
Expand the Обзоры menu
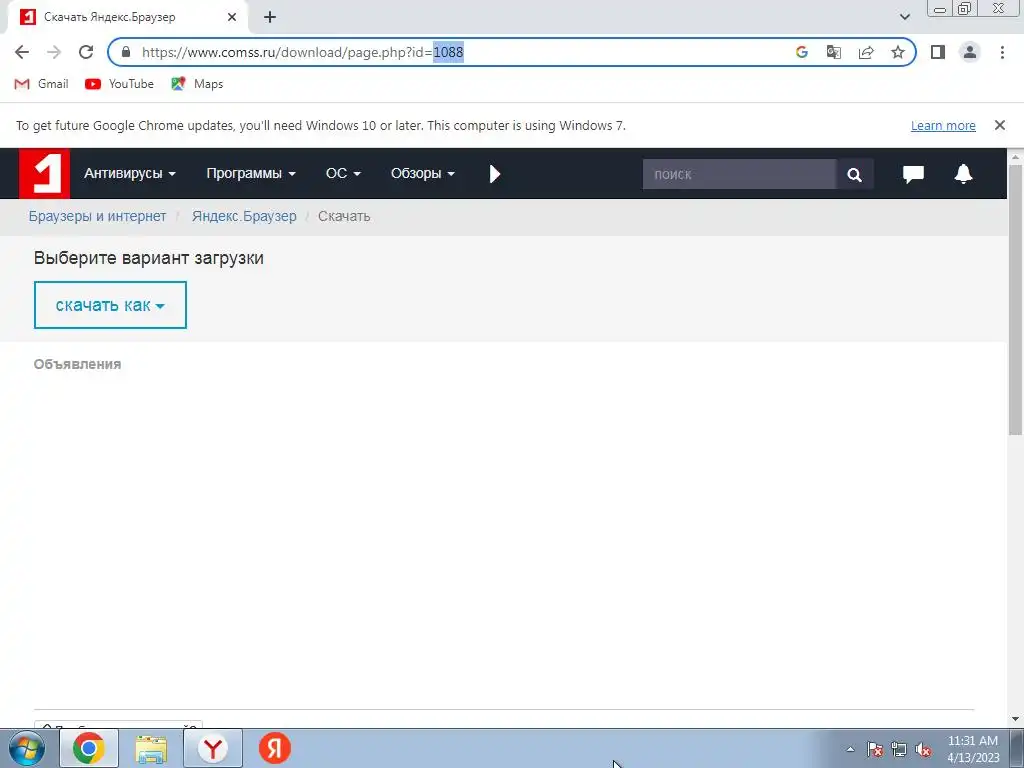tap(423, 174)
